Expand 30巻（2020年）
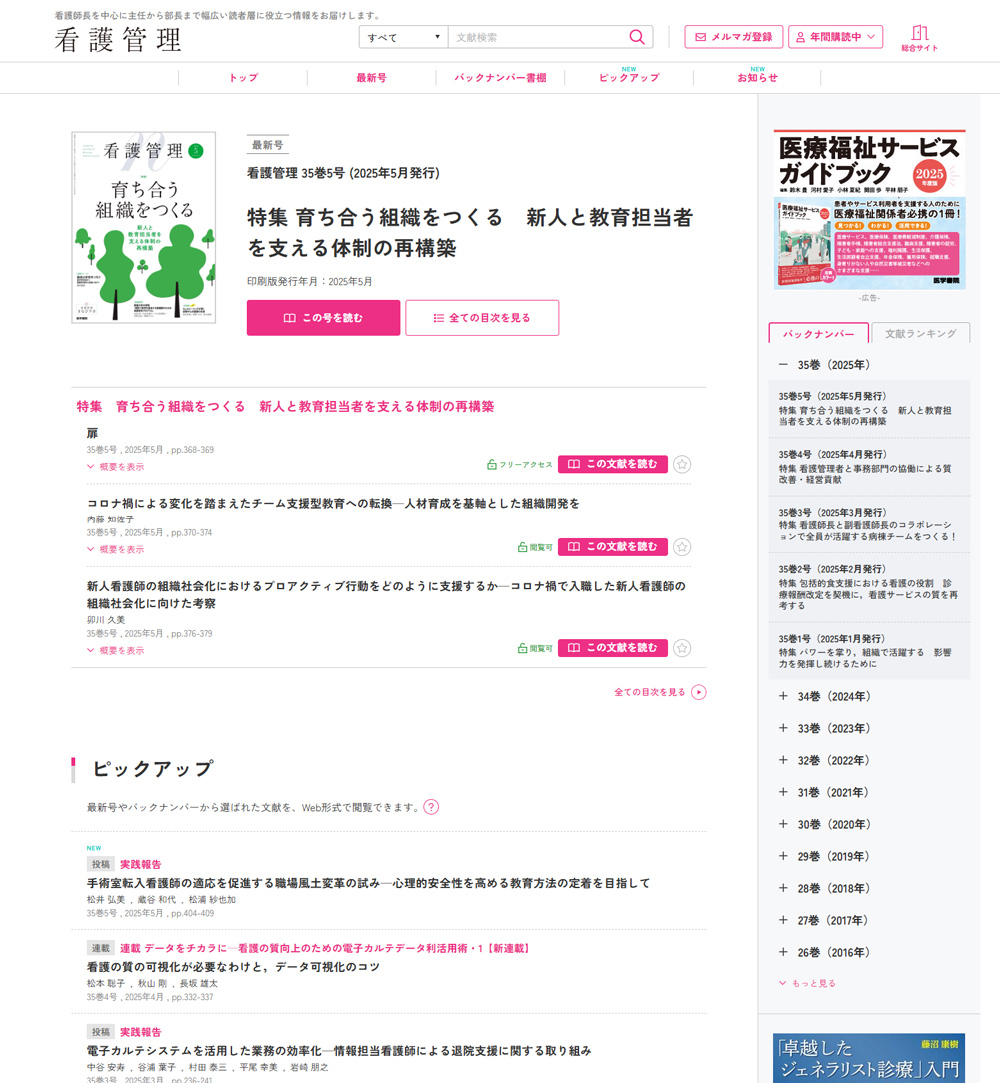This screenshot has height=1083, width=1000. 782,824
